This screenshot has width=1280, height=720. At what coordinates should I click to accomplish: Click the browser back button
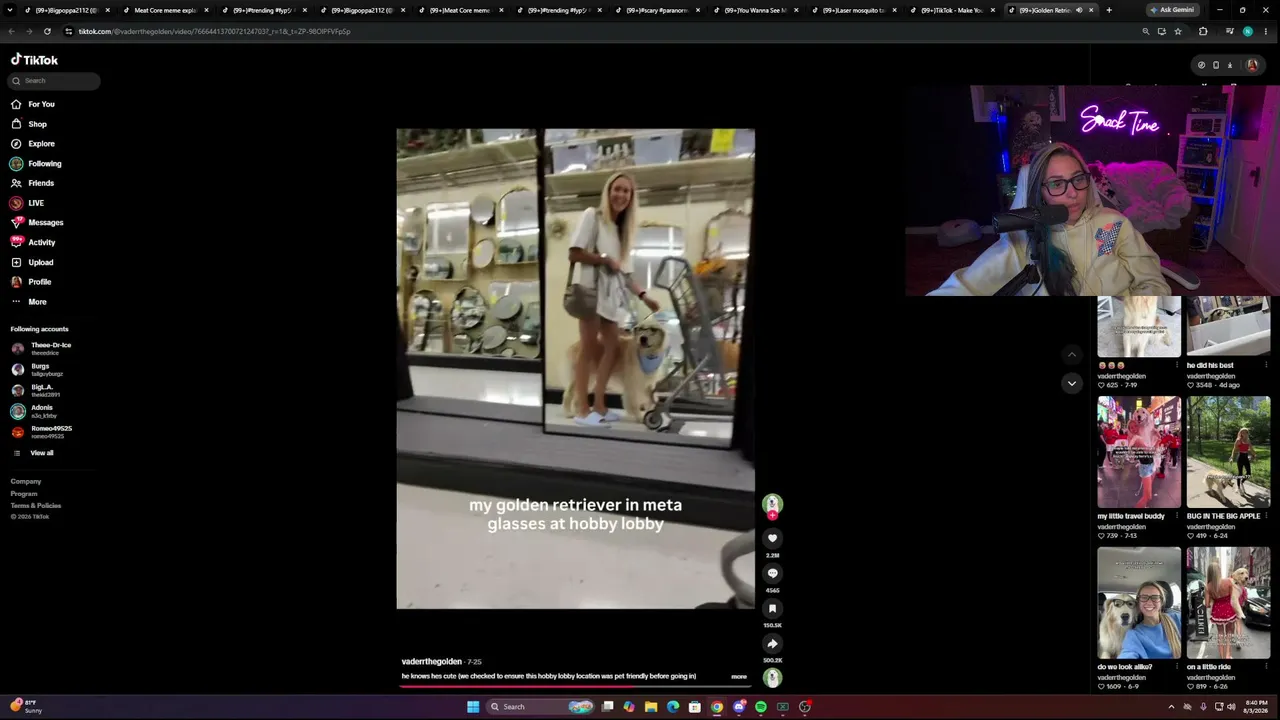click(x=12, y=31)
